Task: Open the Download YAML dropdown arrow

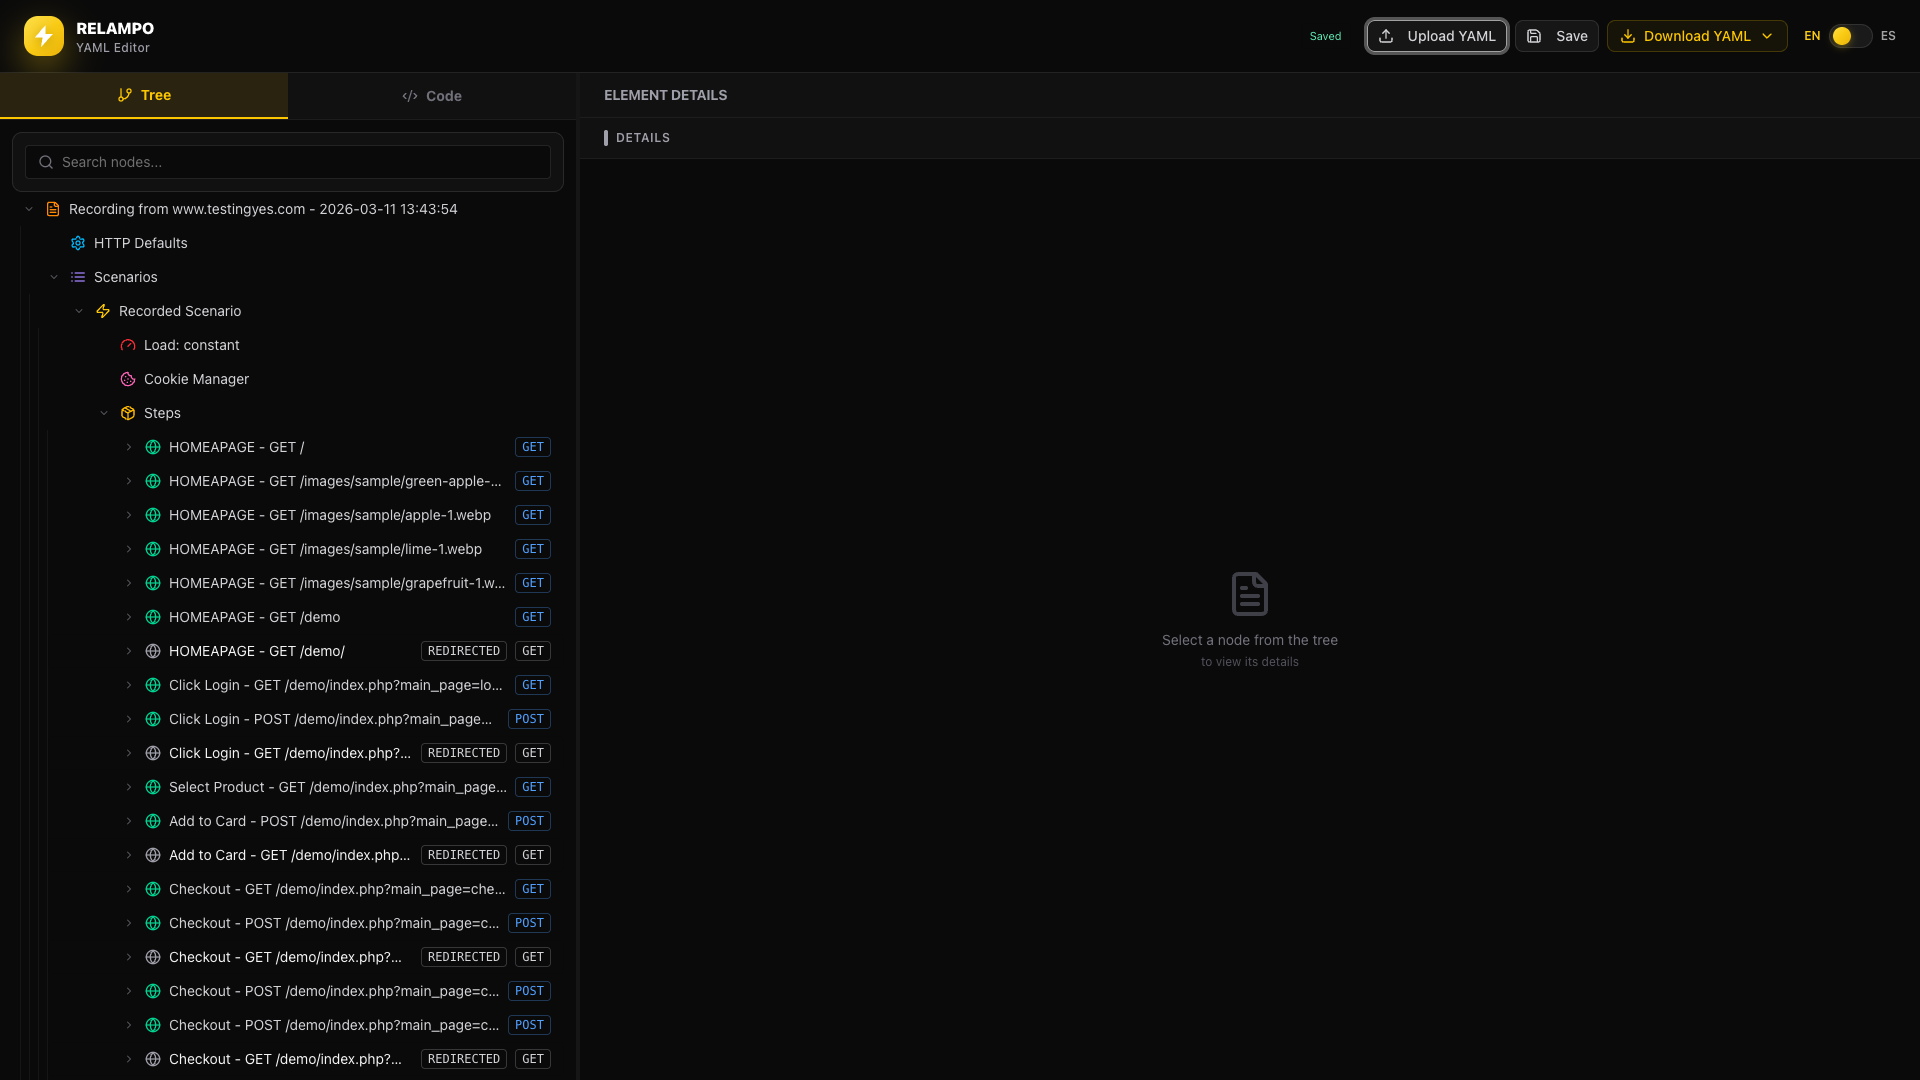Action: [x=1766, y=36]
